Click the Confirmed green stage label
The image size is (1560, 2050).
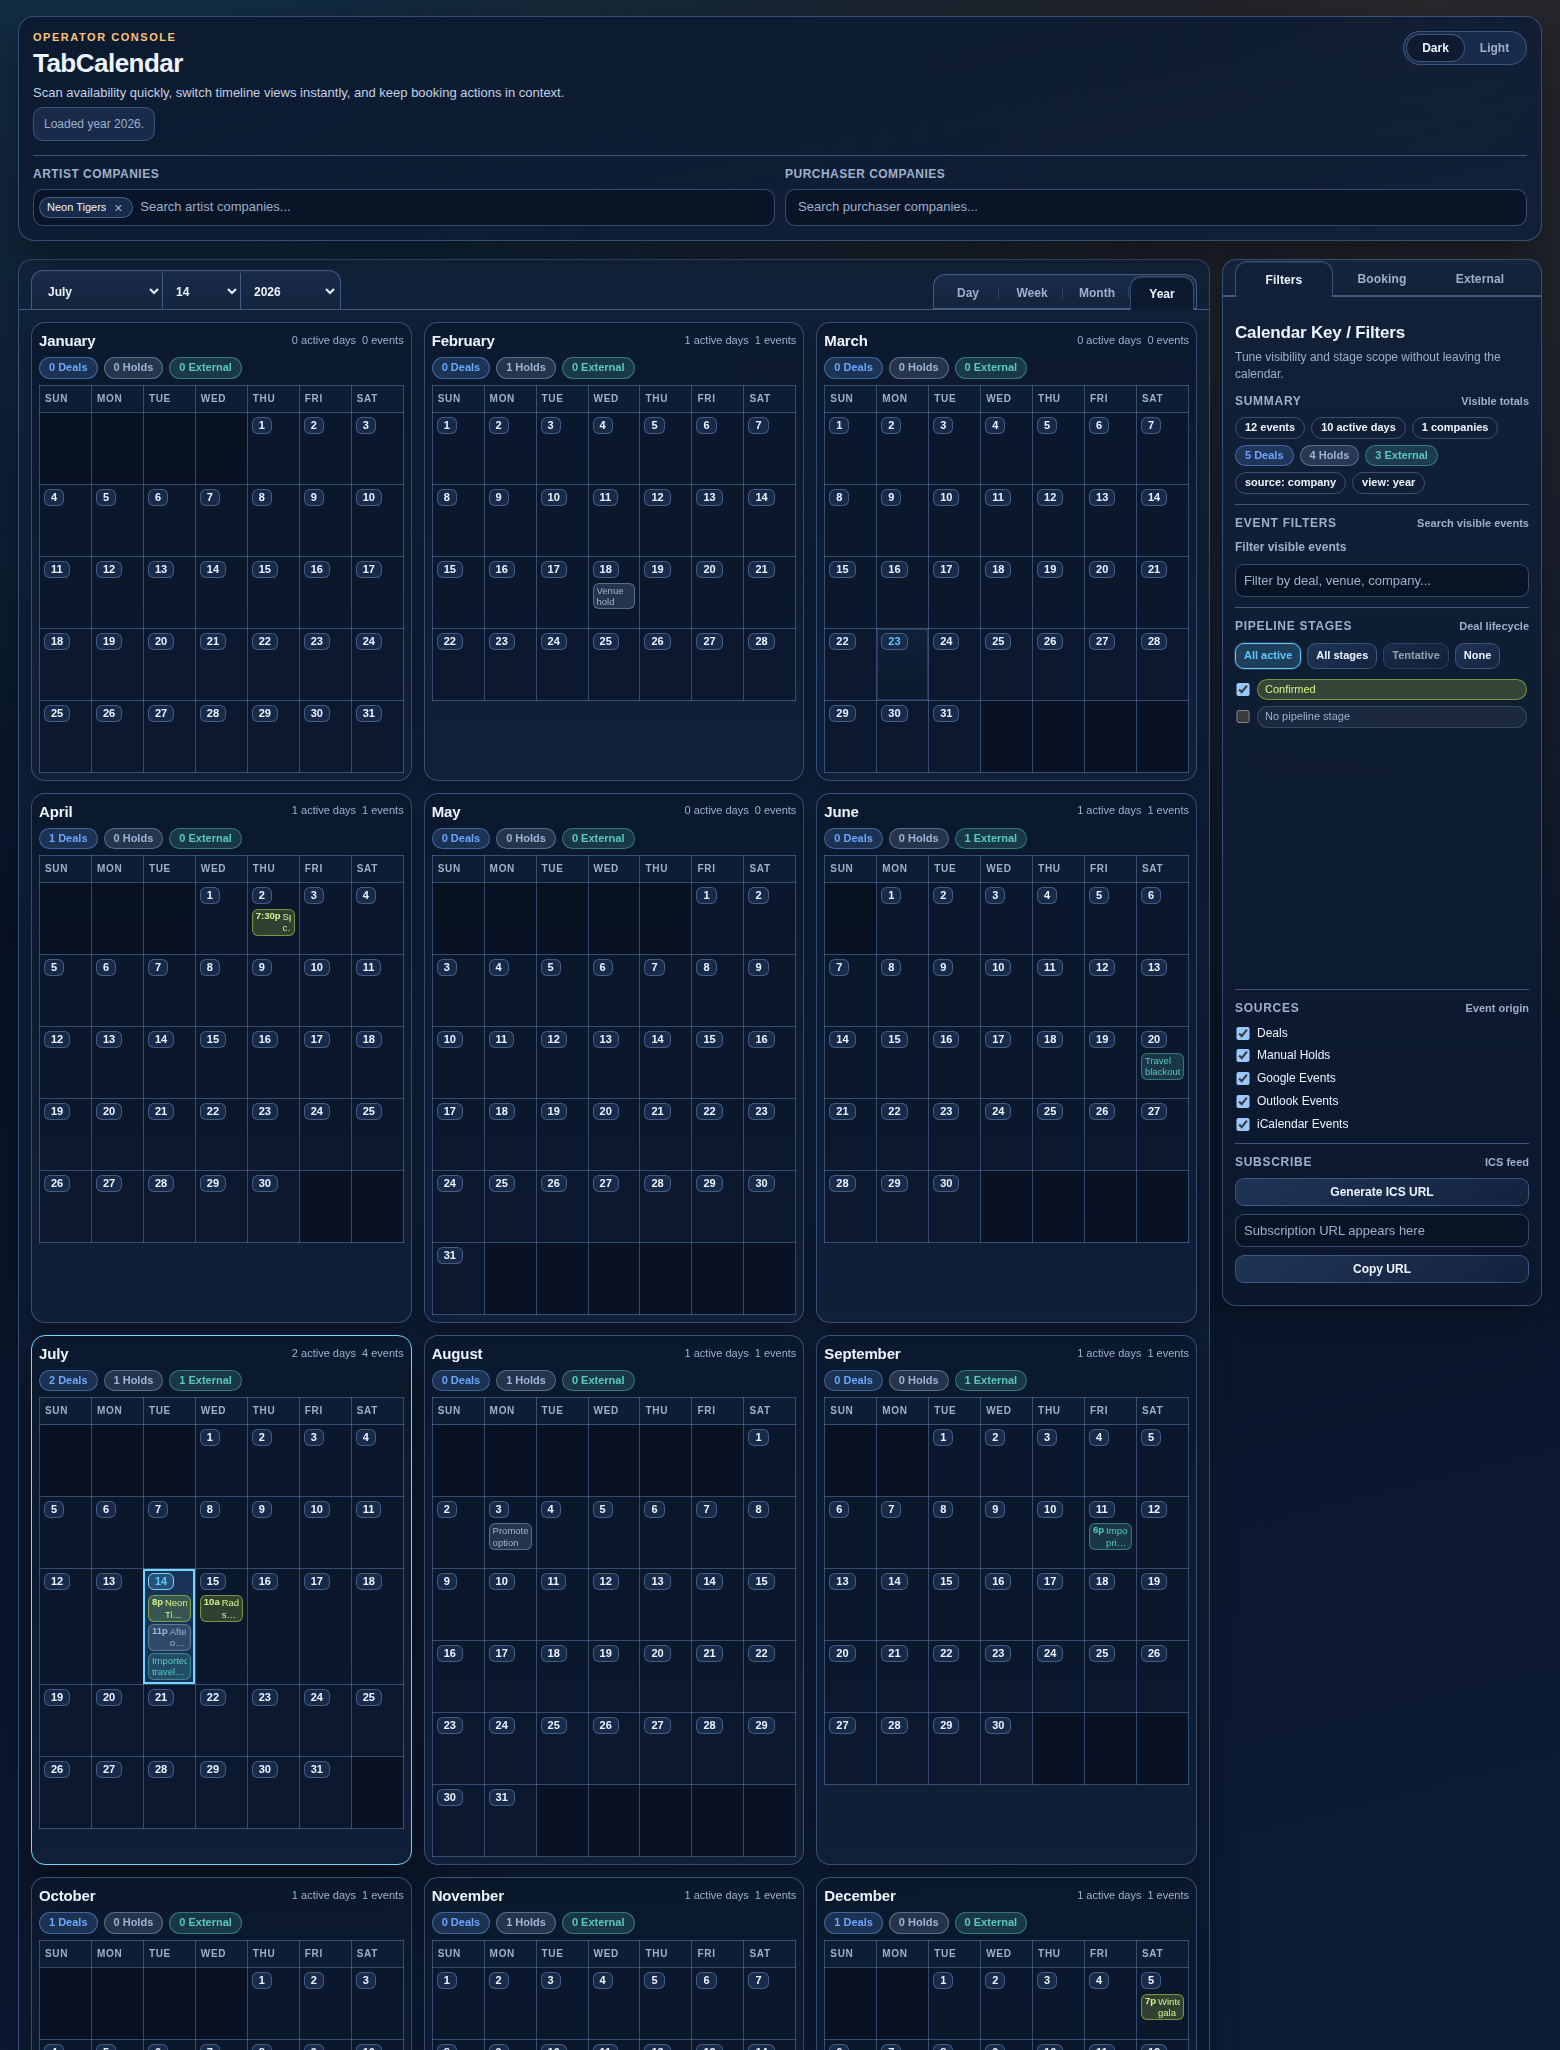pyautogui.click(x=1391, y=689)
